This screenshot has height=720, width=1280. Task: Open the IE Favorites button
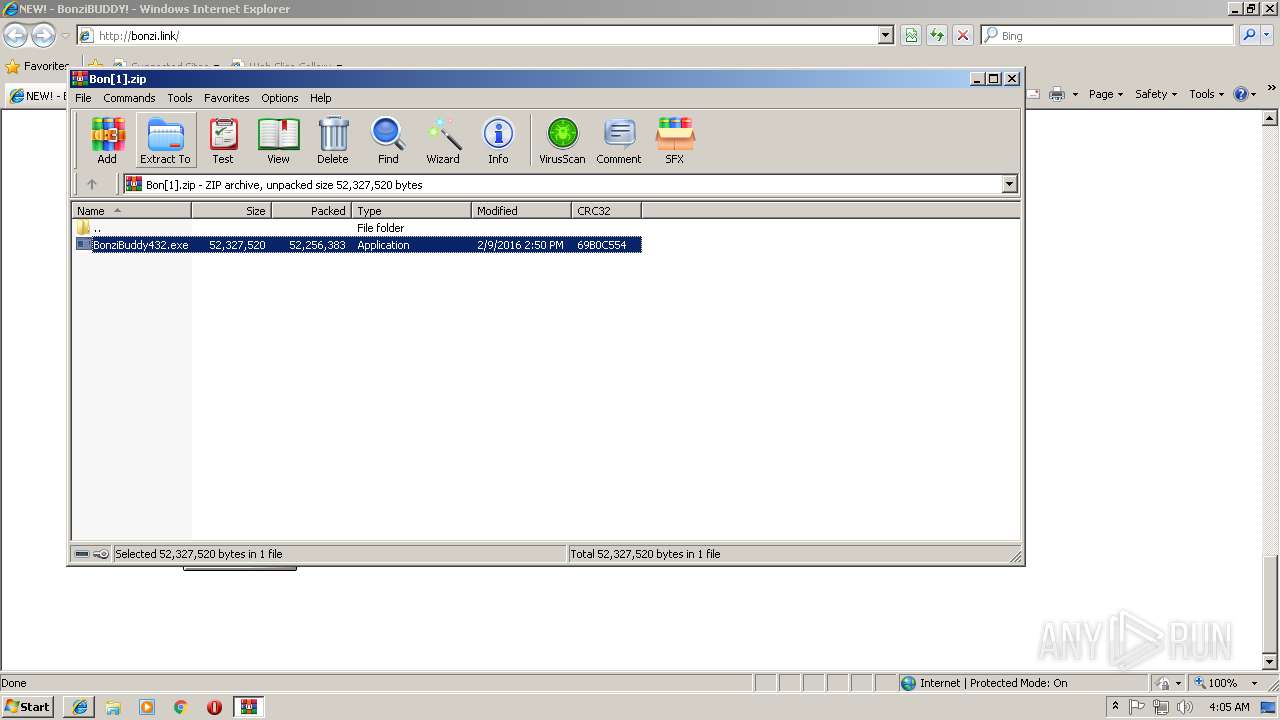[37, 66]
